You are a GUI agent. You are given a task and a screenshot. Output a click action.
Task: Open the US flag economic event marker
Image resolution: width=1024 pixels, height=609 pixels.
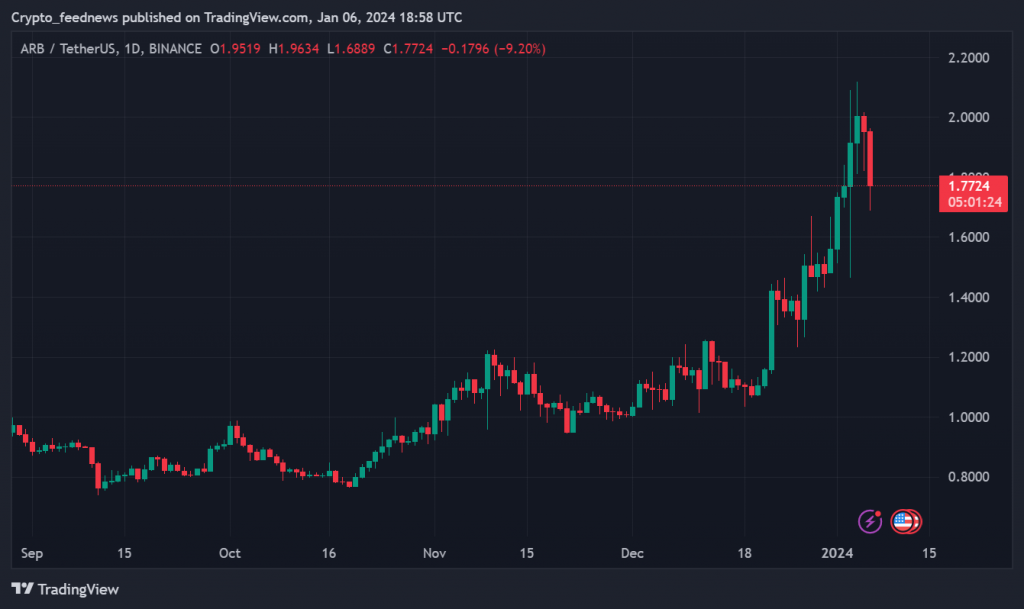point(903,521)
